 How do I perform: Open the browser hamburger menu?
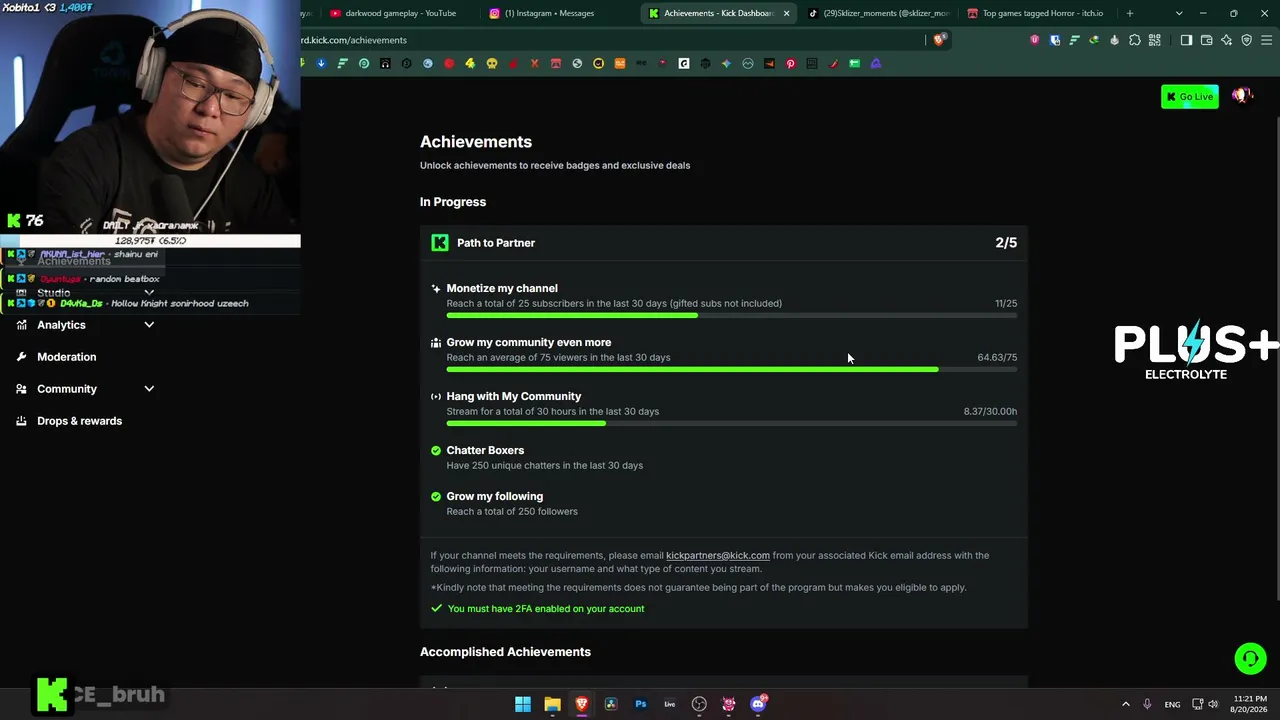(1267, 40)
